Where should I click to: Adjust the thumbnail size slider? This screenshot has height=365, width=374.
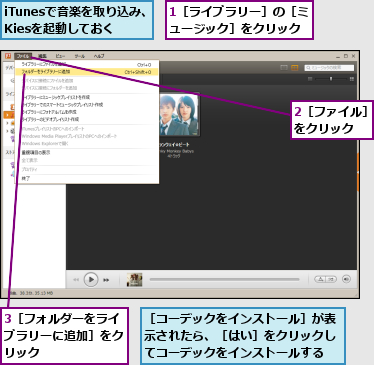tap(331, 79)
